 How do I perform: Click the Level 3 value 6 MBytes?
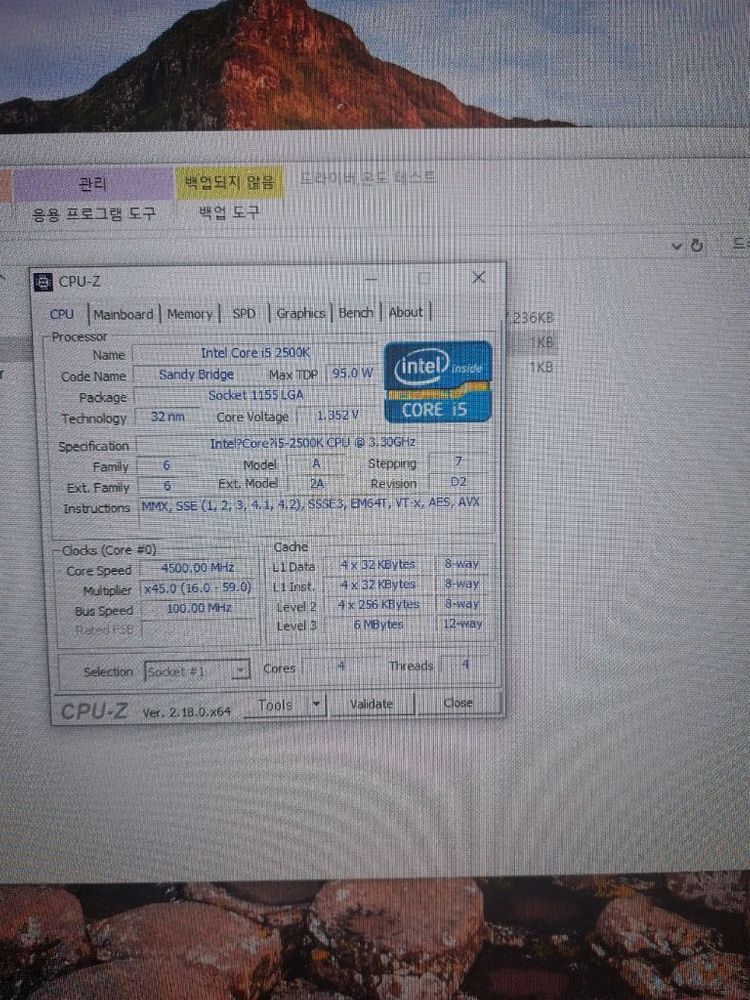(378, 625)
